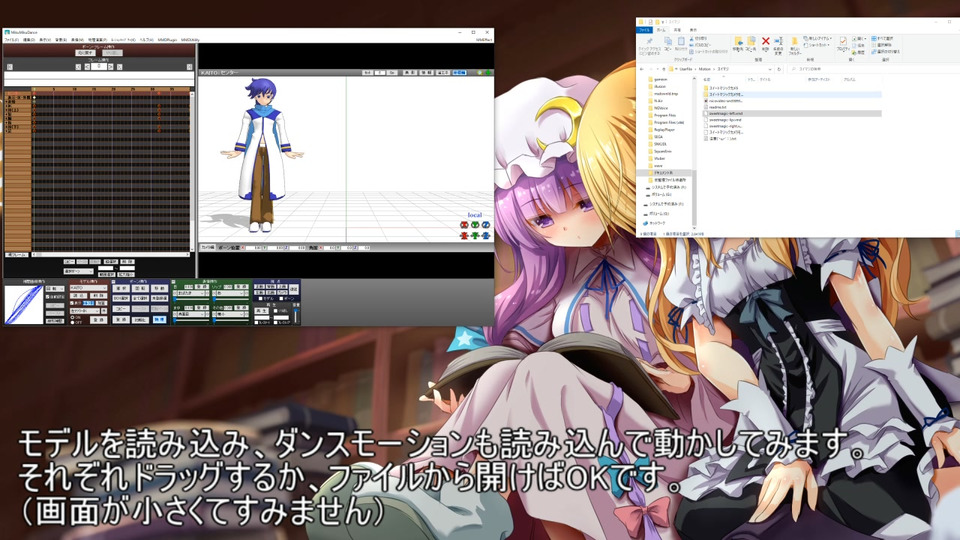Click the red X Delete icon in Explorer ribbon

pyautogui.click(x=765, y=41)
